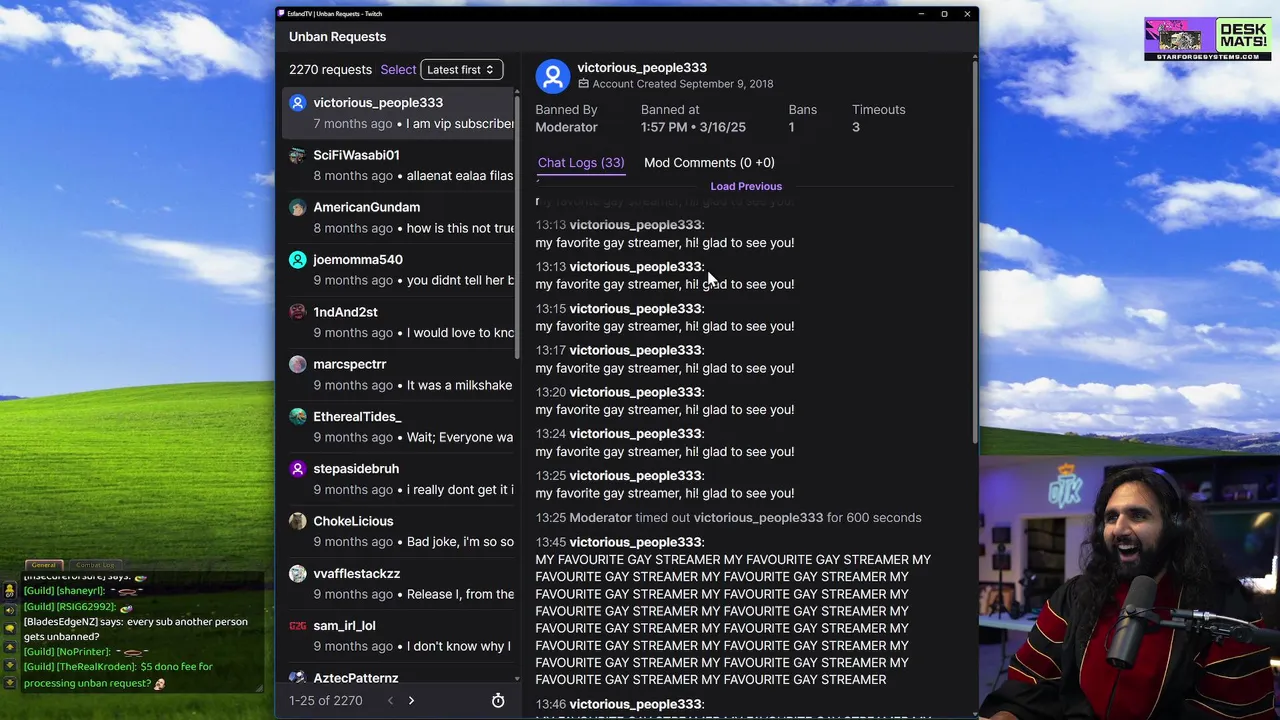Click the banned time 1:57 PM 3/16/25

pyautogui.click(x=693, y=127)
